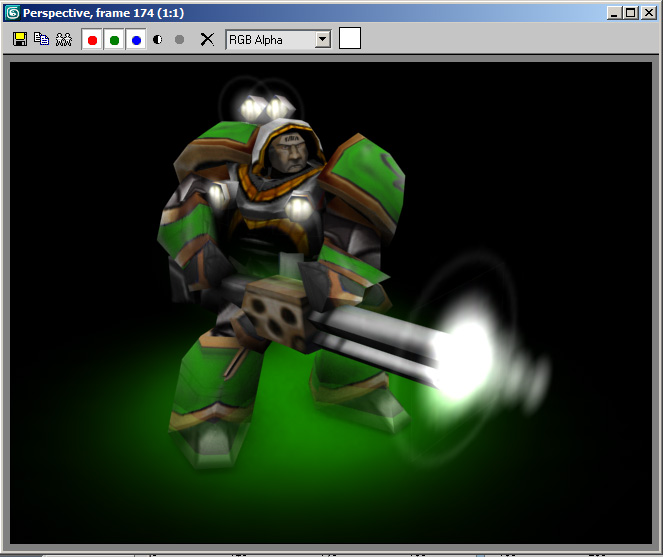Image resolution: width=663 pixels, height=557 pixels.
Task: Click the rendered space marine image
Action: (x=331, y=303)
